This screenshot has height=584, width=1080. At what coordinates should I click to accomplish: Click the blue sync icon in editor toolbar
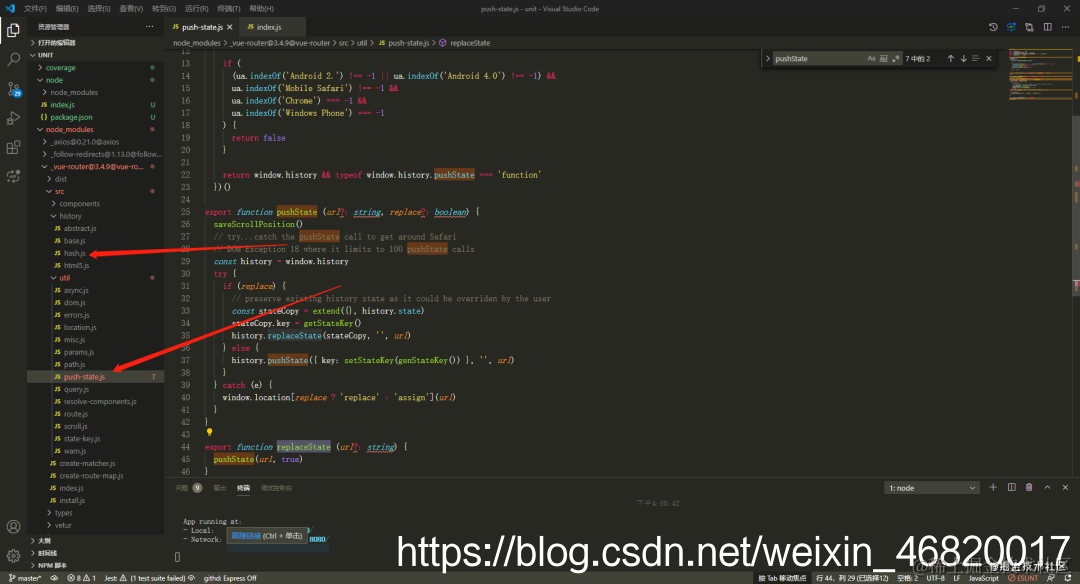click(x=1011, y=27)
